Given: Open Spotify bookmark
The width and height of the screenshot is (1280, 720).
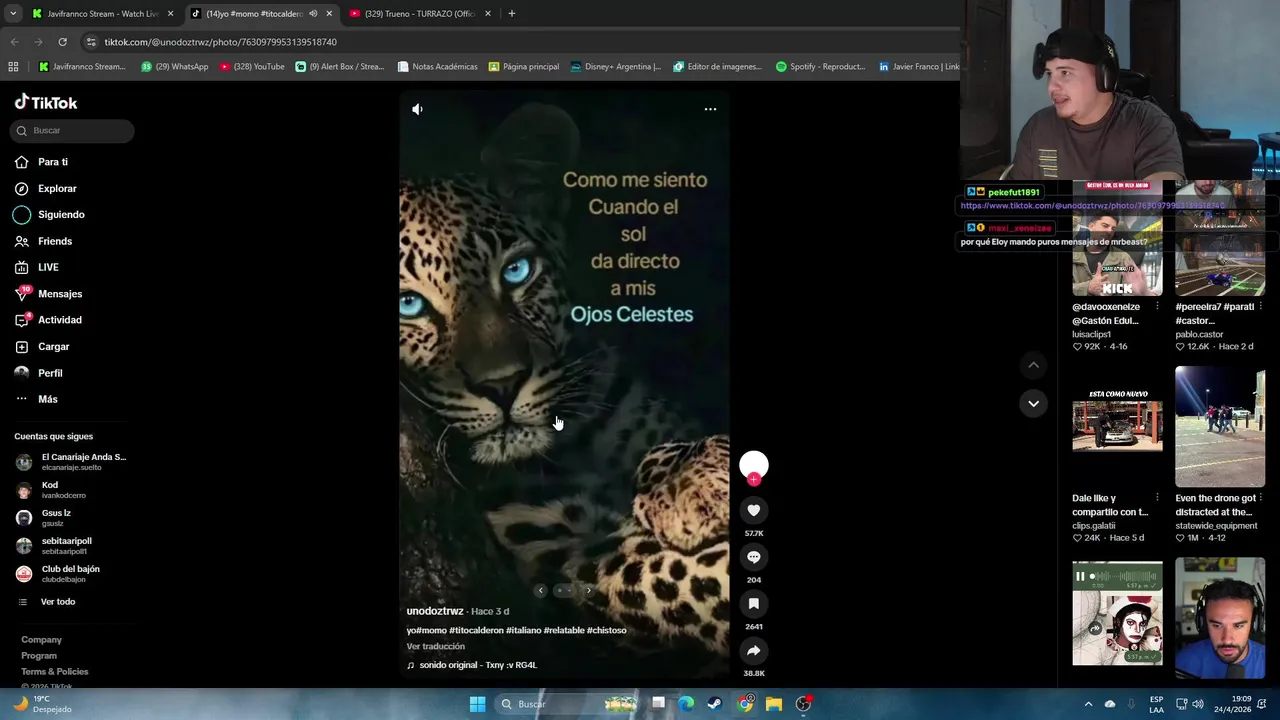Looking at the screenshot, I should [x=820, y=67].
